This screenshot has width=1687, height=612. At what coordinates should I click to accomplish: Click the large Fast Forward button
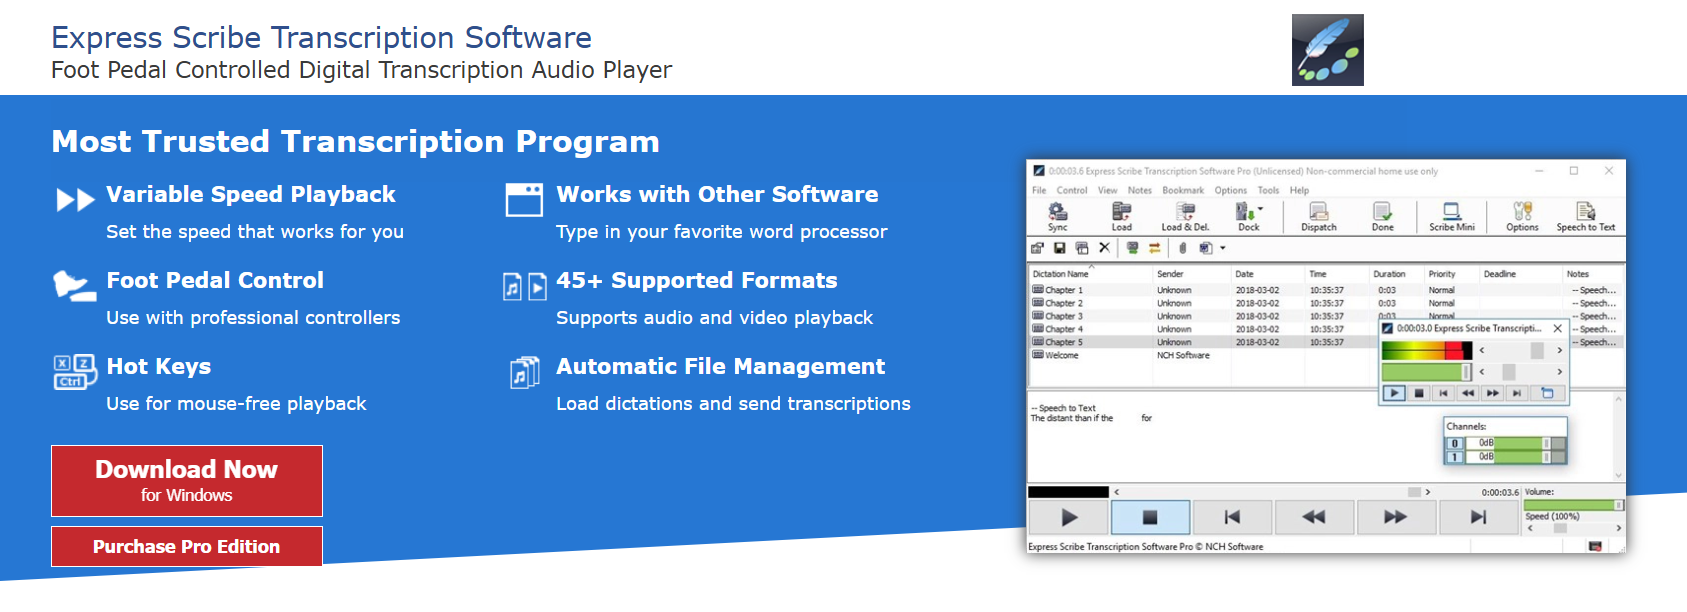(x=1396, y=517)
